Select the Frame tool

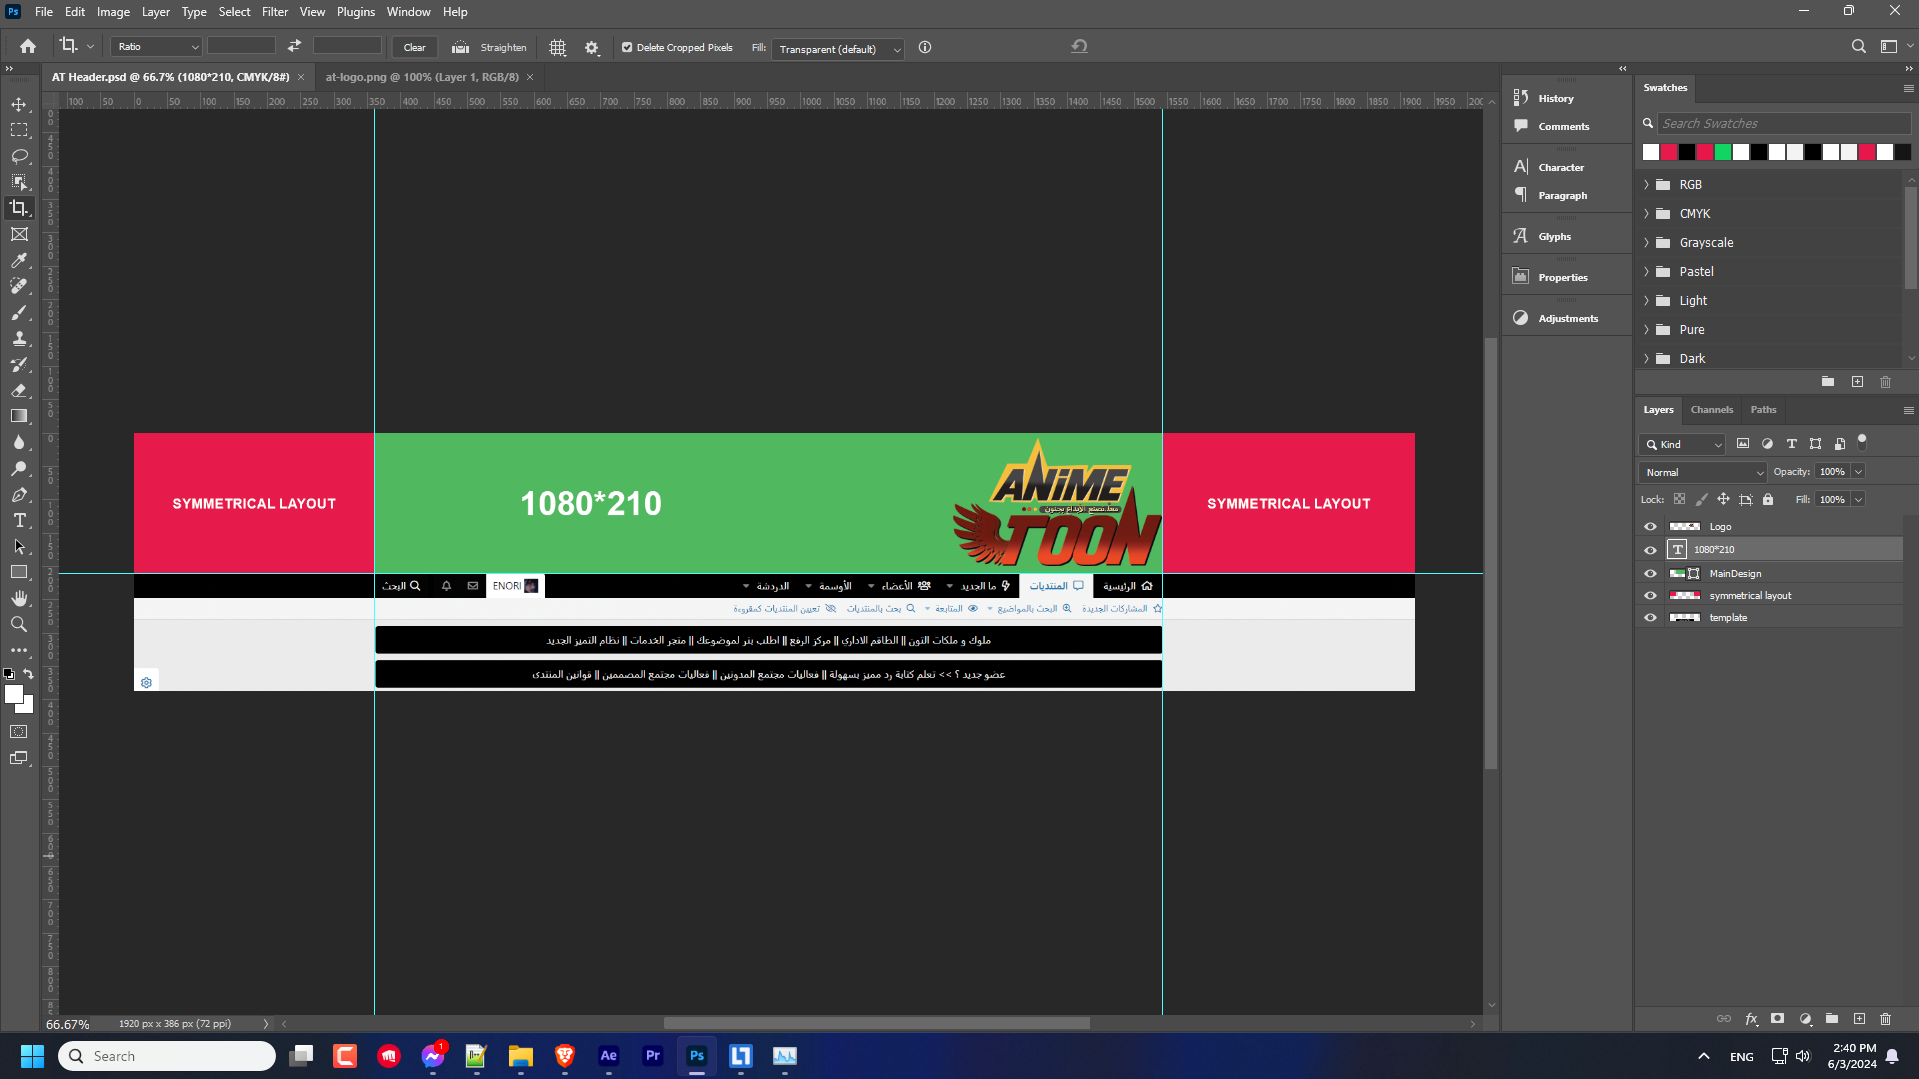19,234
